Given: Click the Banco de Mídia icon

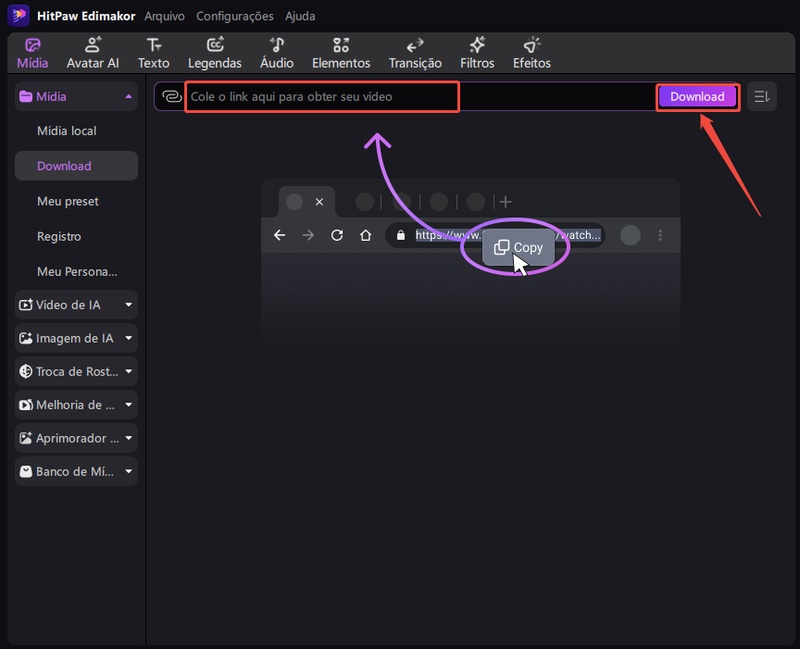Looking at the screenshot, I should click(26, 471).
